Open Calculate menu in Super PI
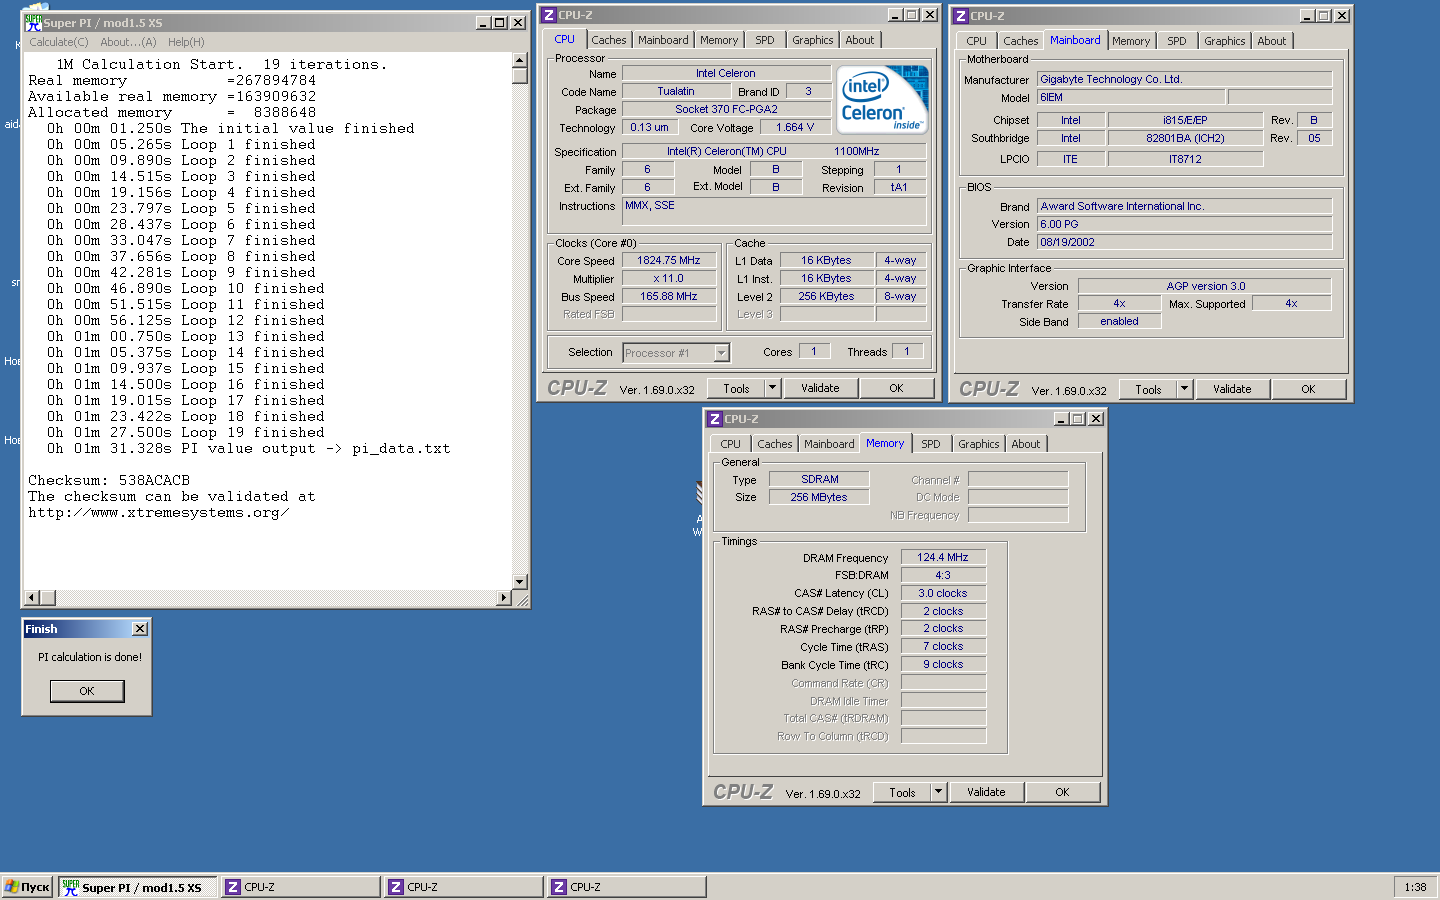The width and height of the screenshot is (1440, 900). (59, 42)
